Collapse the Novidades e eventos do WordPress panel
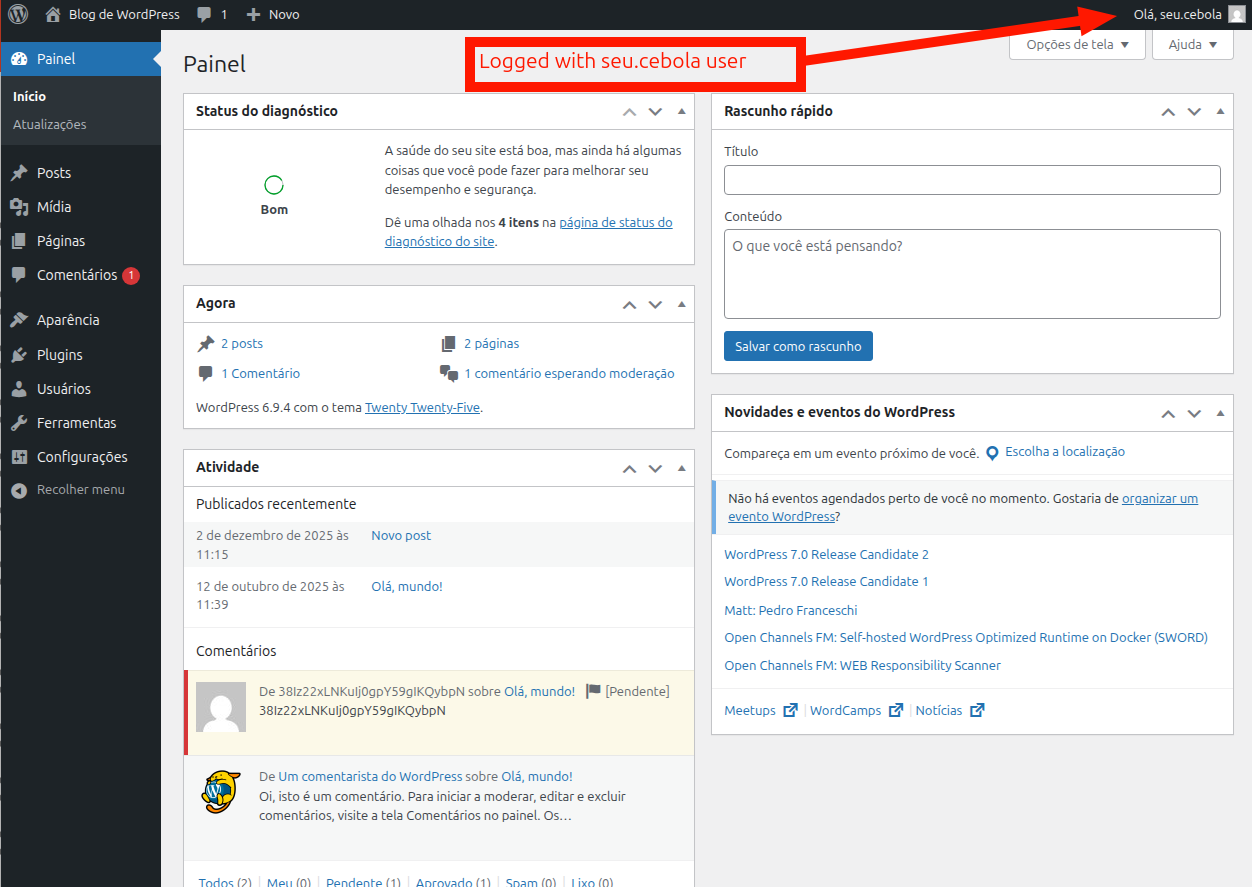Image resolution: width=1252 pixels, height=887 pixels. point(1220,412)
